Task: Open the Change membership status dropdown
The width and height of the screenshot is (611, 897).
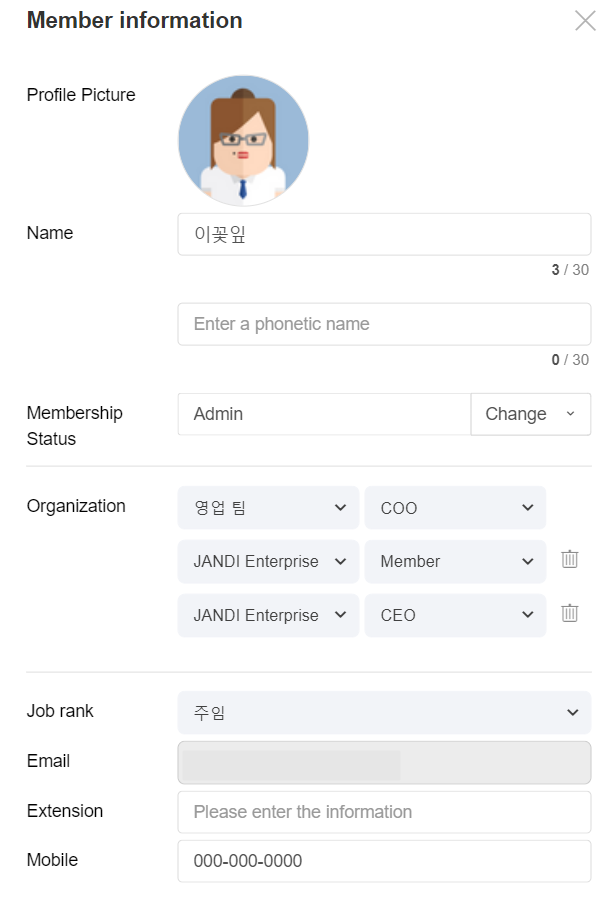Action: (530, 414)
